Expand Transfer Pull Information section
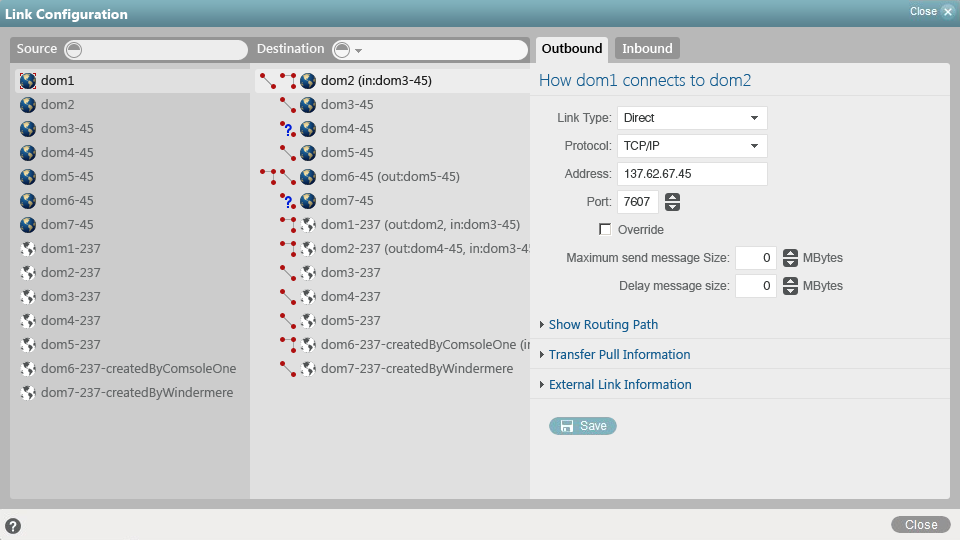The image size is (960, 540). tap(619, 355)
